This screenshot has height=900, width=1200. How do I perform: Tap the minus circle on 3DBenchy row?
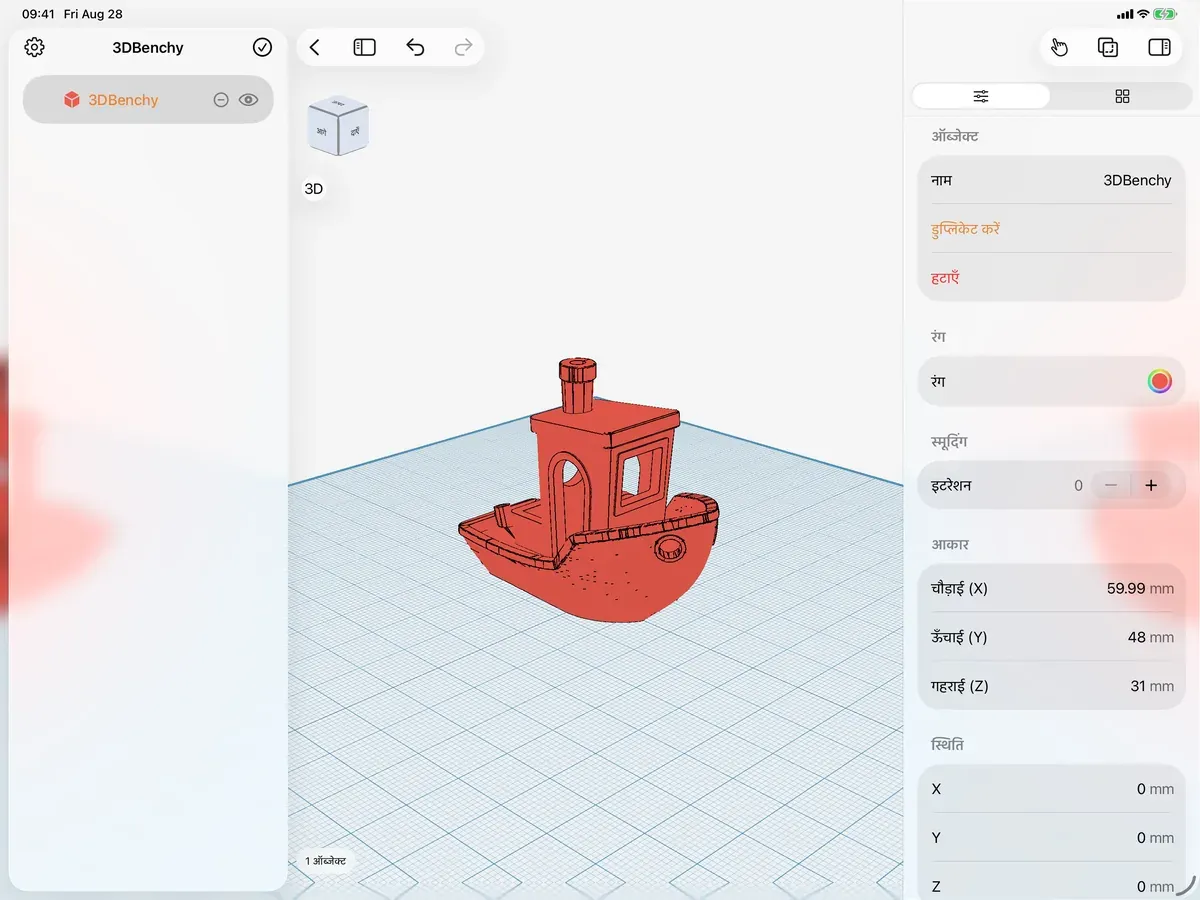221,100
